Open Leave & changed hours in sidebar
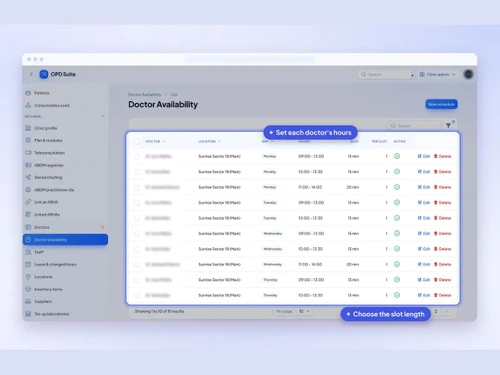This screenshot has width=500, height=375. coord(65,264)
